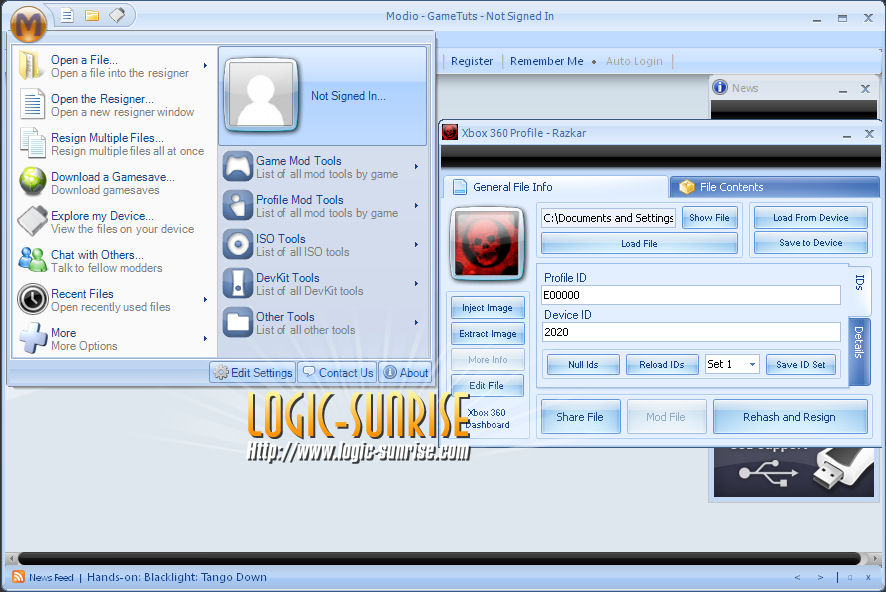Viewport: 886px width, 592px height.
Task: Close the news feed bar
Action: click(x=868, y=577)
